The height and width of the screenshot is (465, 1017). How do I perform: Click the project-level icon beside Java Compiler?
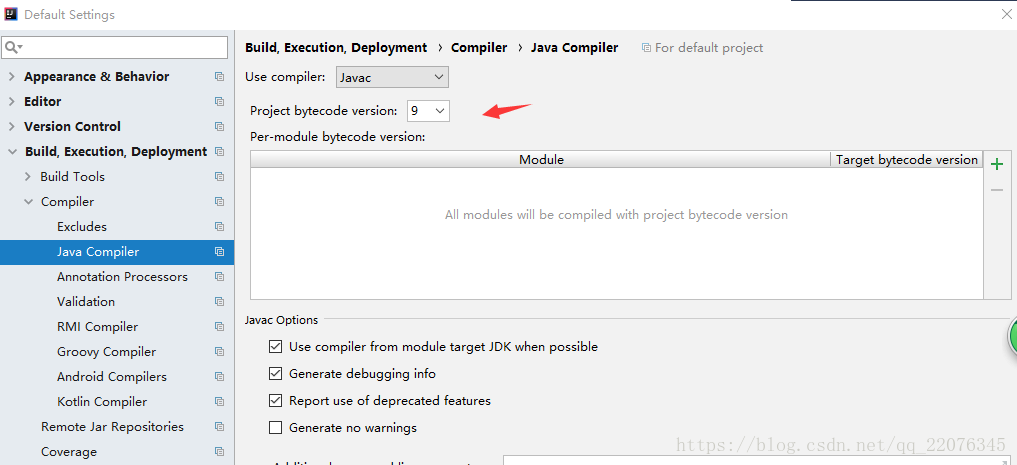tap(219, 252)
